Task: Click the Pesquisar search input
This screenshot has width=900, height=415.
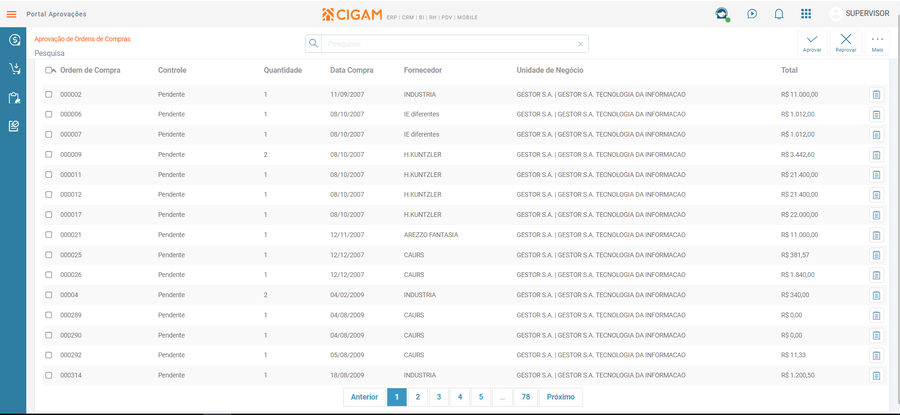Action: point(448,44)
